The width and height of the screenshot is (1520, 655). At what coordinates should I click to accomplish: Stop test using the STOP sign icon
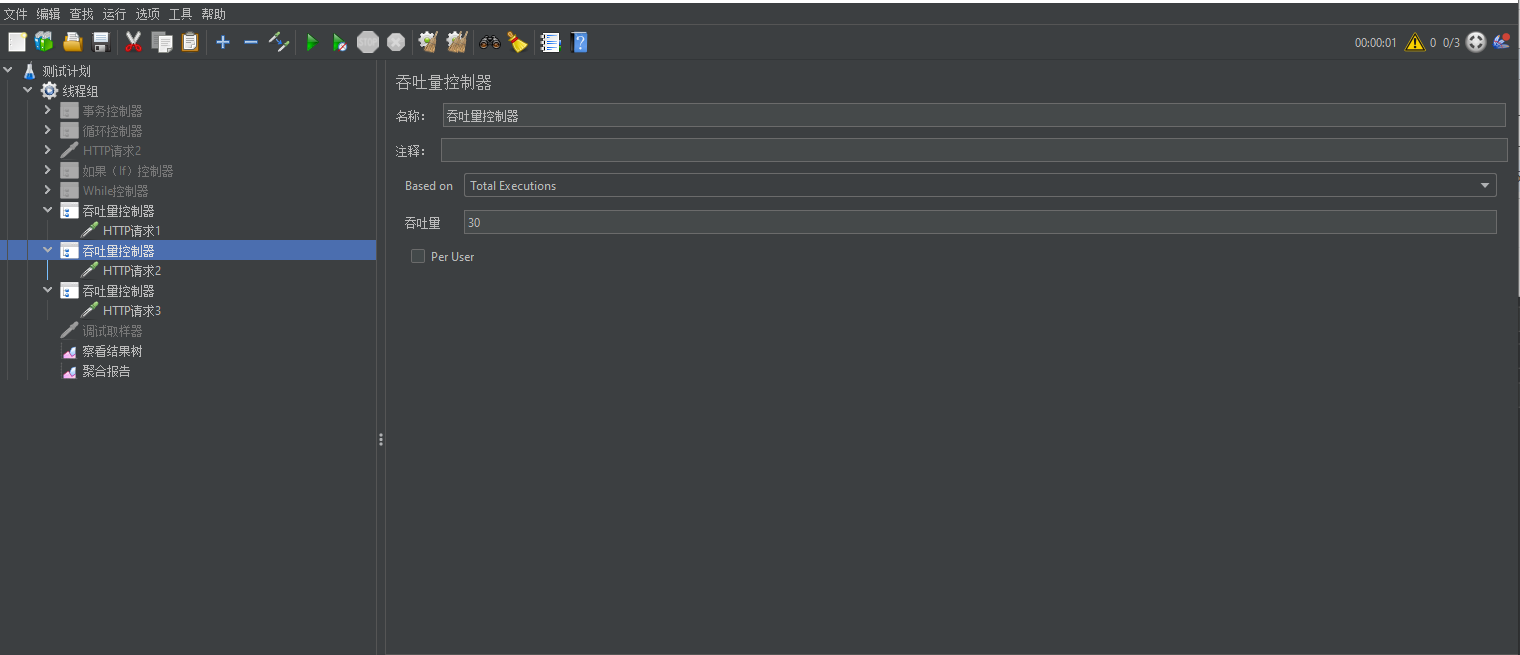(x=368, y=42)
